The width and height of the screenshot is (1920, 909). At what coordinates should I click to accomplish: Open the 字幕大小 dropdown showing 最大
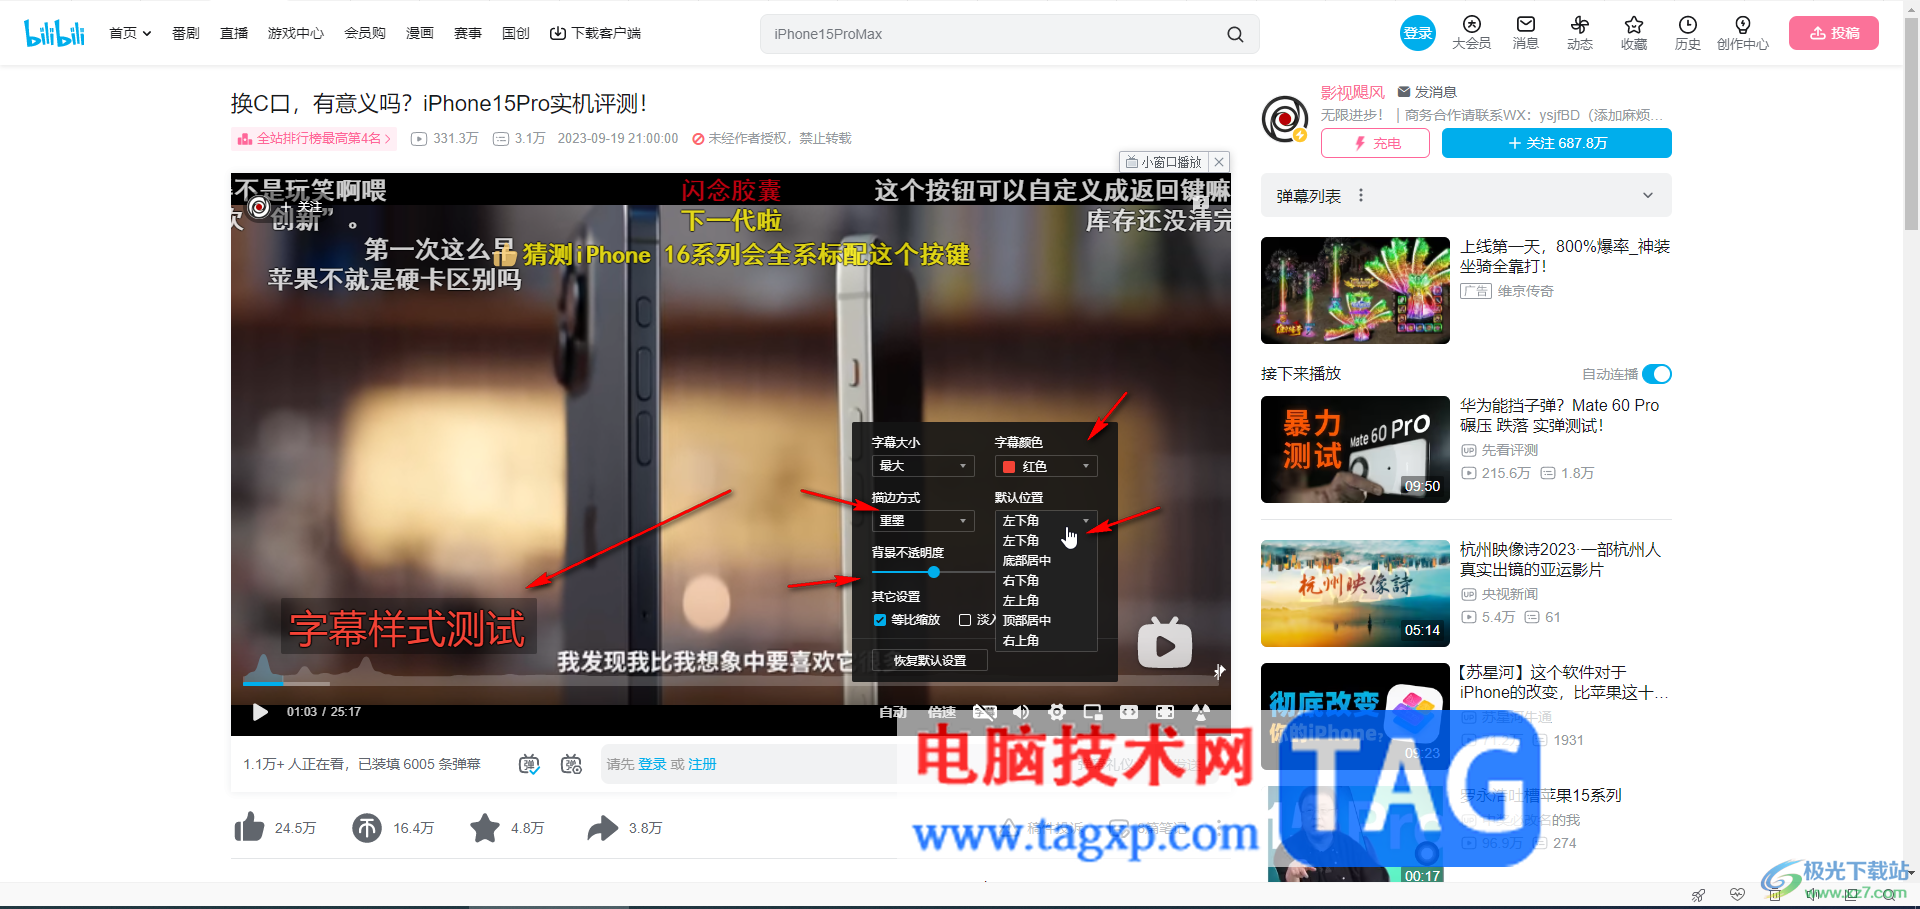point(923,466)
